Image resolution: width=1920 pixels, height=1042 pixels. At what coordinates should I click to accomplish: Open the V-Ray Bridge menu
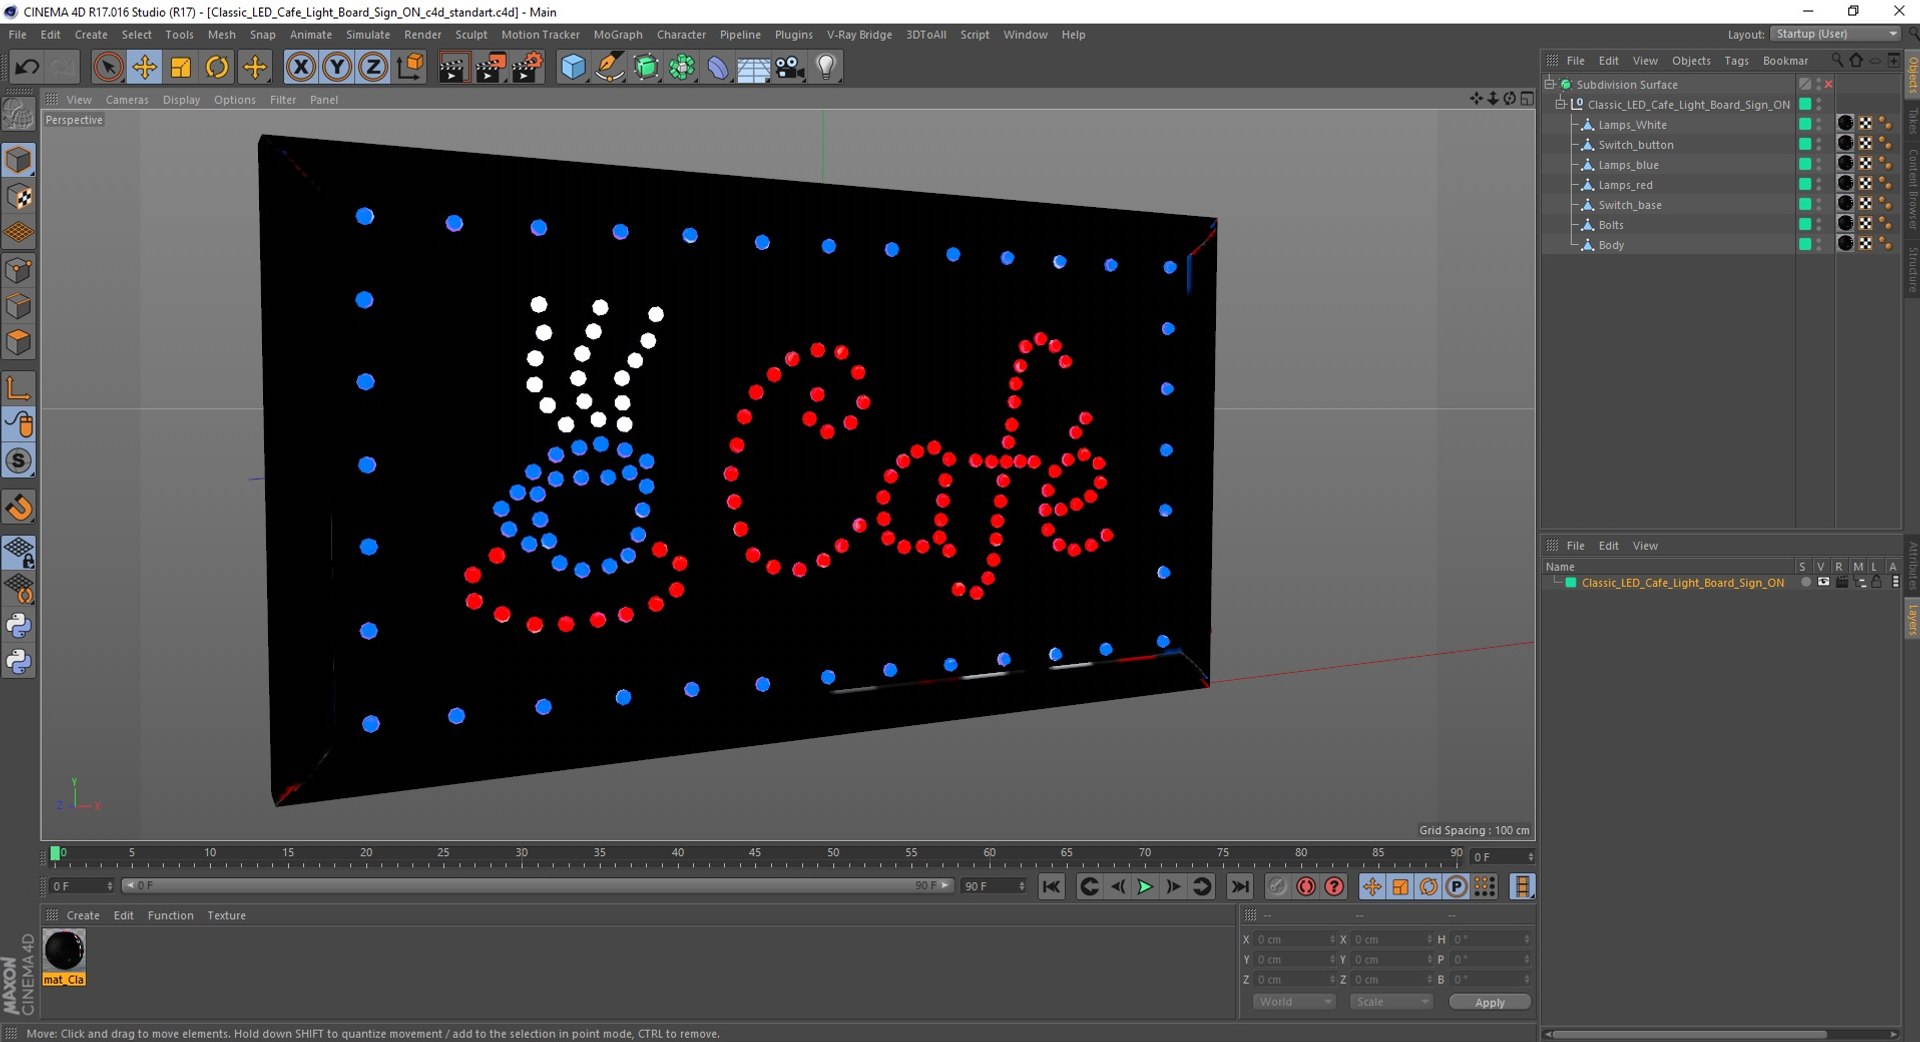859,34
